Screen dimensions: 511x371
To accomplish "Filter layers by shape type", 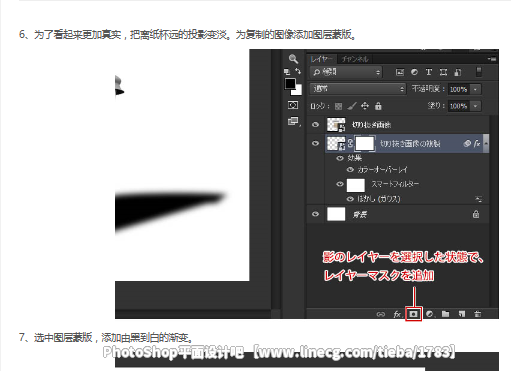I will tap(443, 72).
